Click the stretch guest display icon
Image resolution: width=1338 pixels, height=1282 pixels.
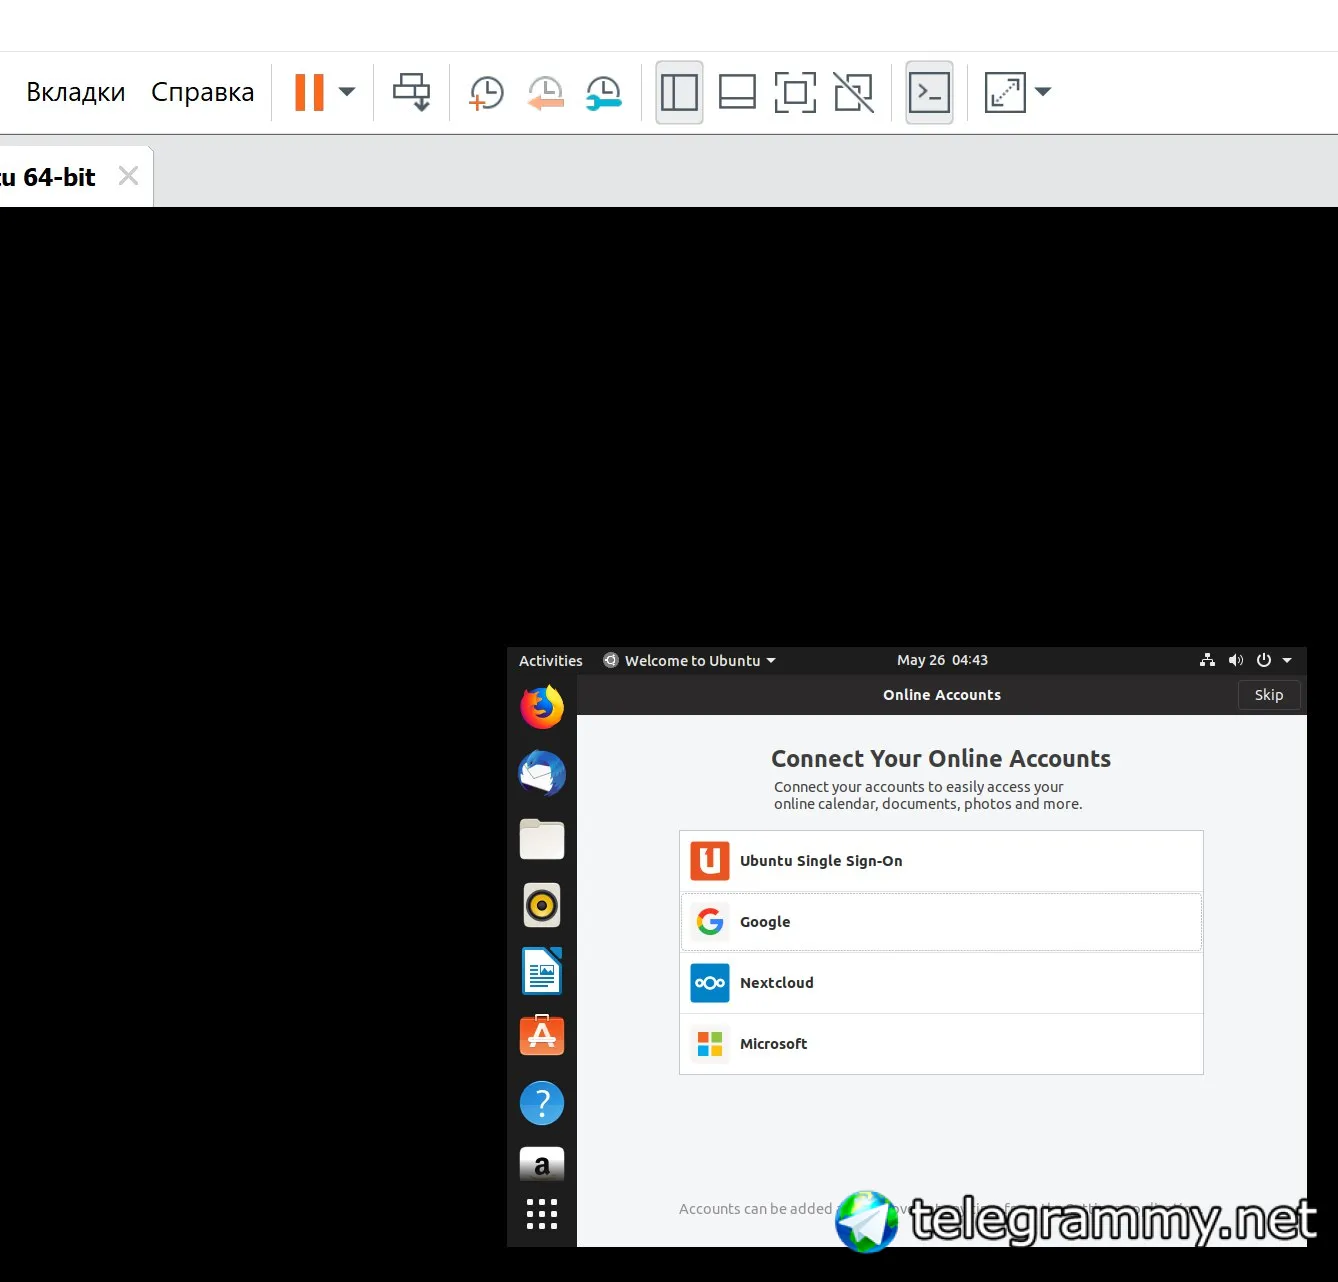pyautogui.click(x=1005, y=92)
